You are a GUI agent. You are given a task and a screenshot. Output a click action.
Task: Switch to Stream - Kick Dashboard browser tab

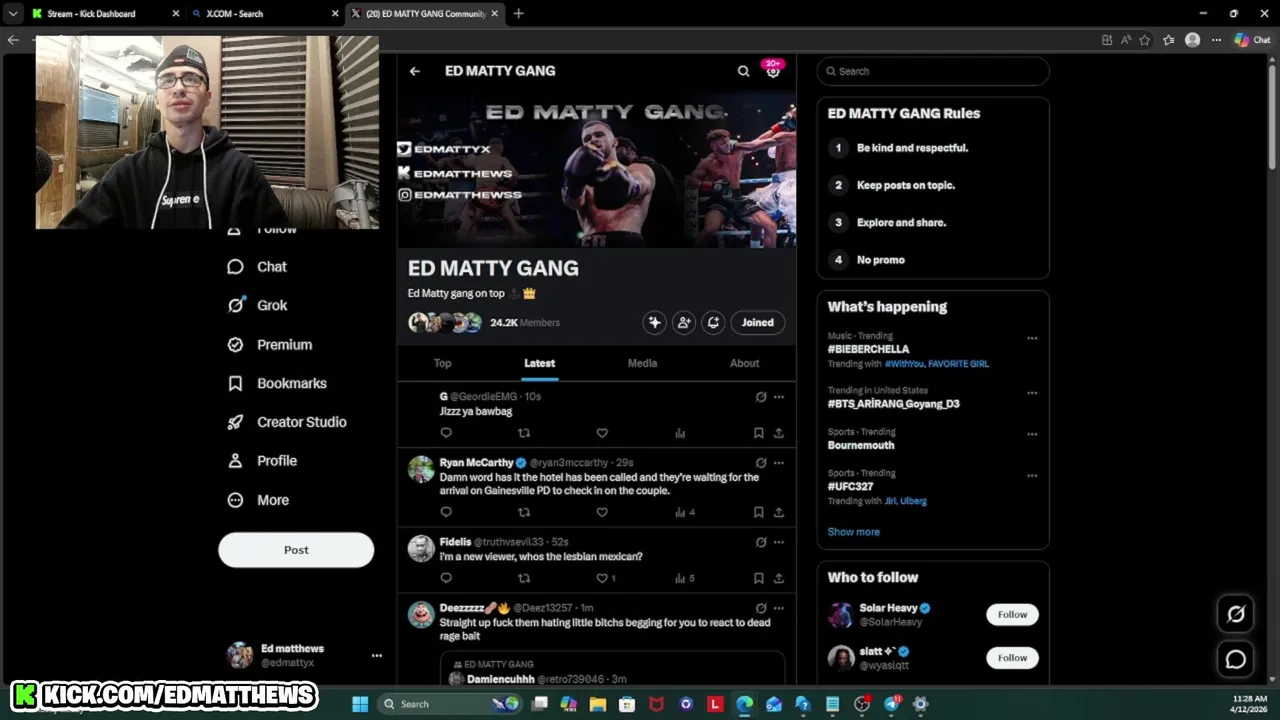pyautogui.click(x=104, y=14)
